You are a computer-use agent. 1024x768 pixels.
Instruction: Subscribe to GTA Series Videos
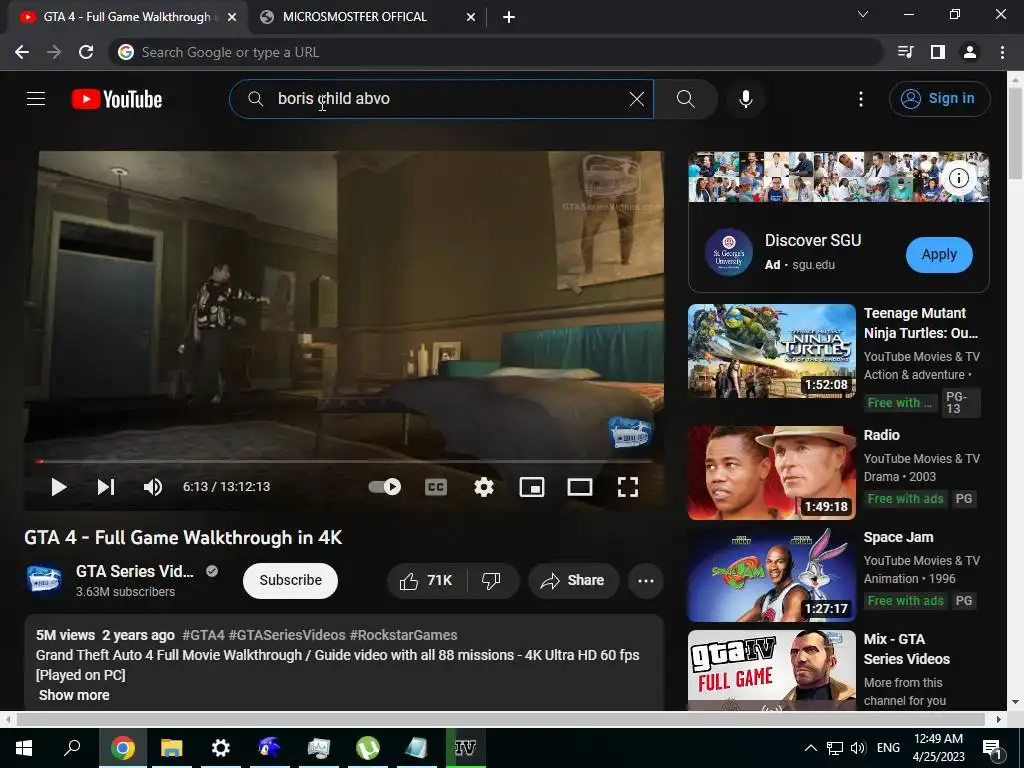(290, 580)
